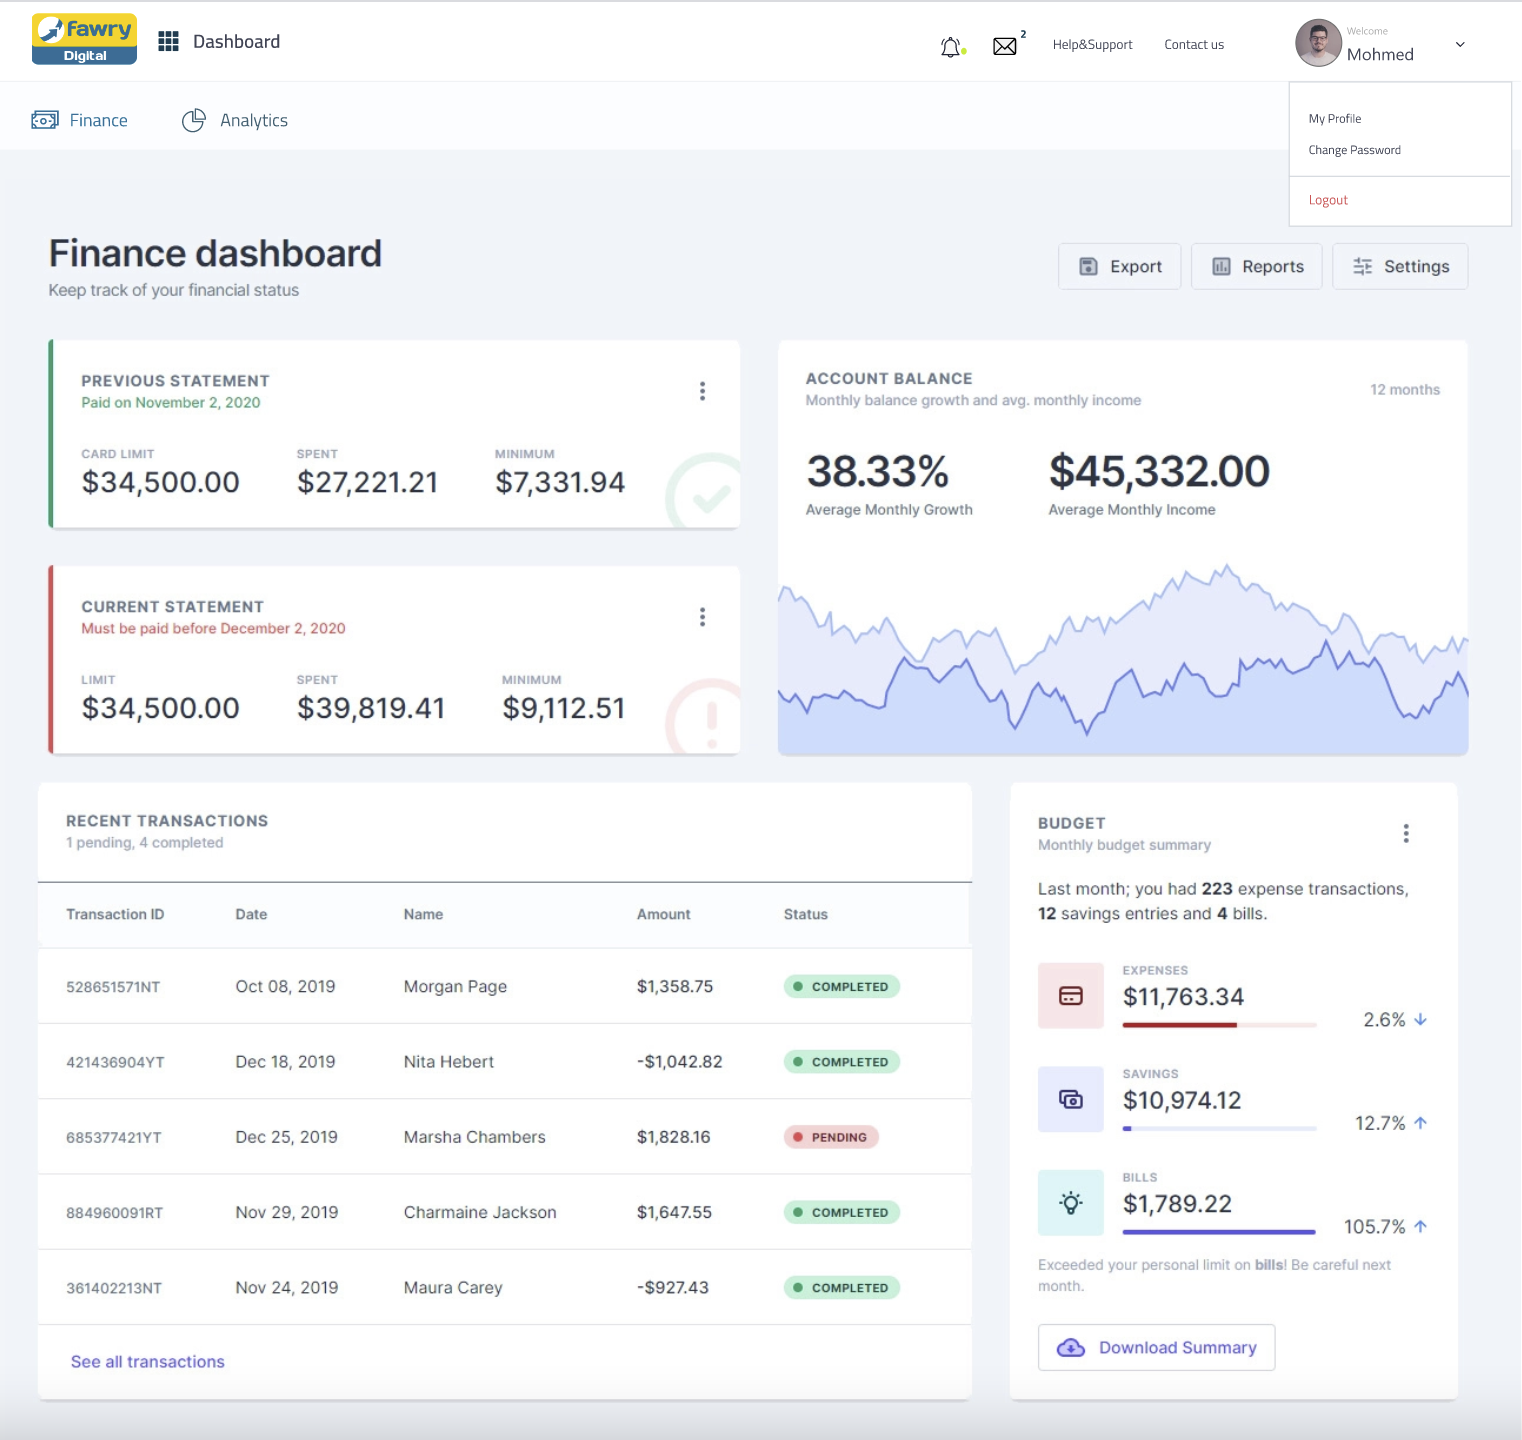Click the spent amount $39,819.41

pos(370,708)
